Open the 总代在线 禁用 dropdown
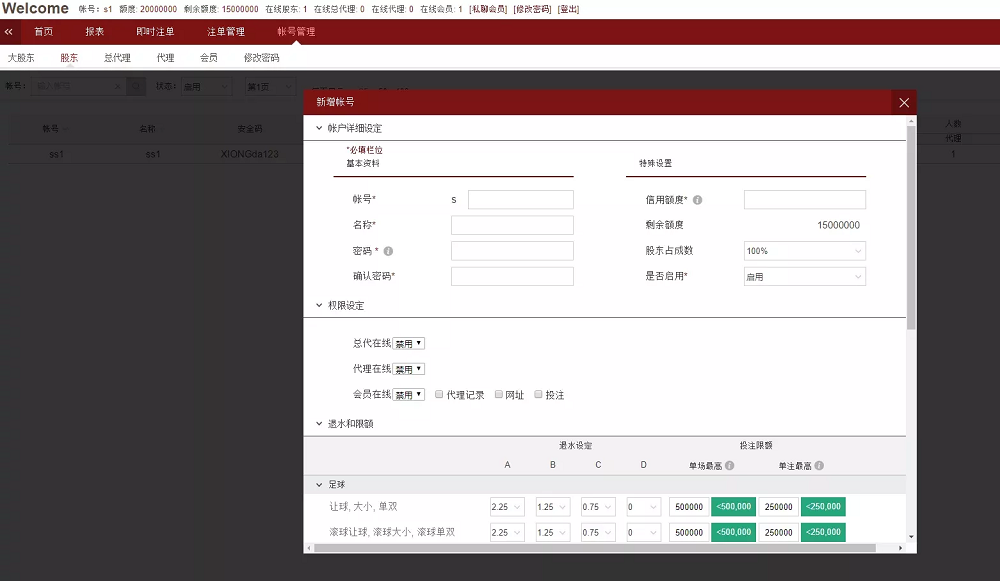1000x581 pixels. pos(407,342)
